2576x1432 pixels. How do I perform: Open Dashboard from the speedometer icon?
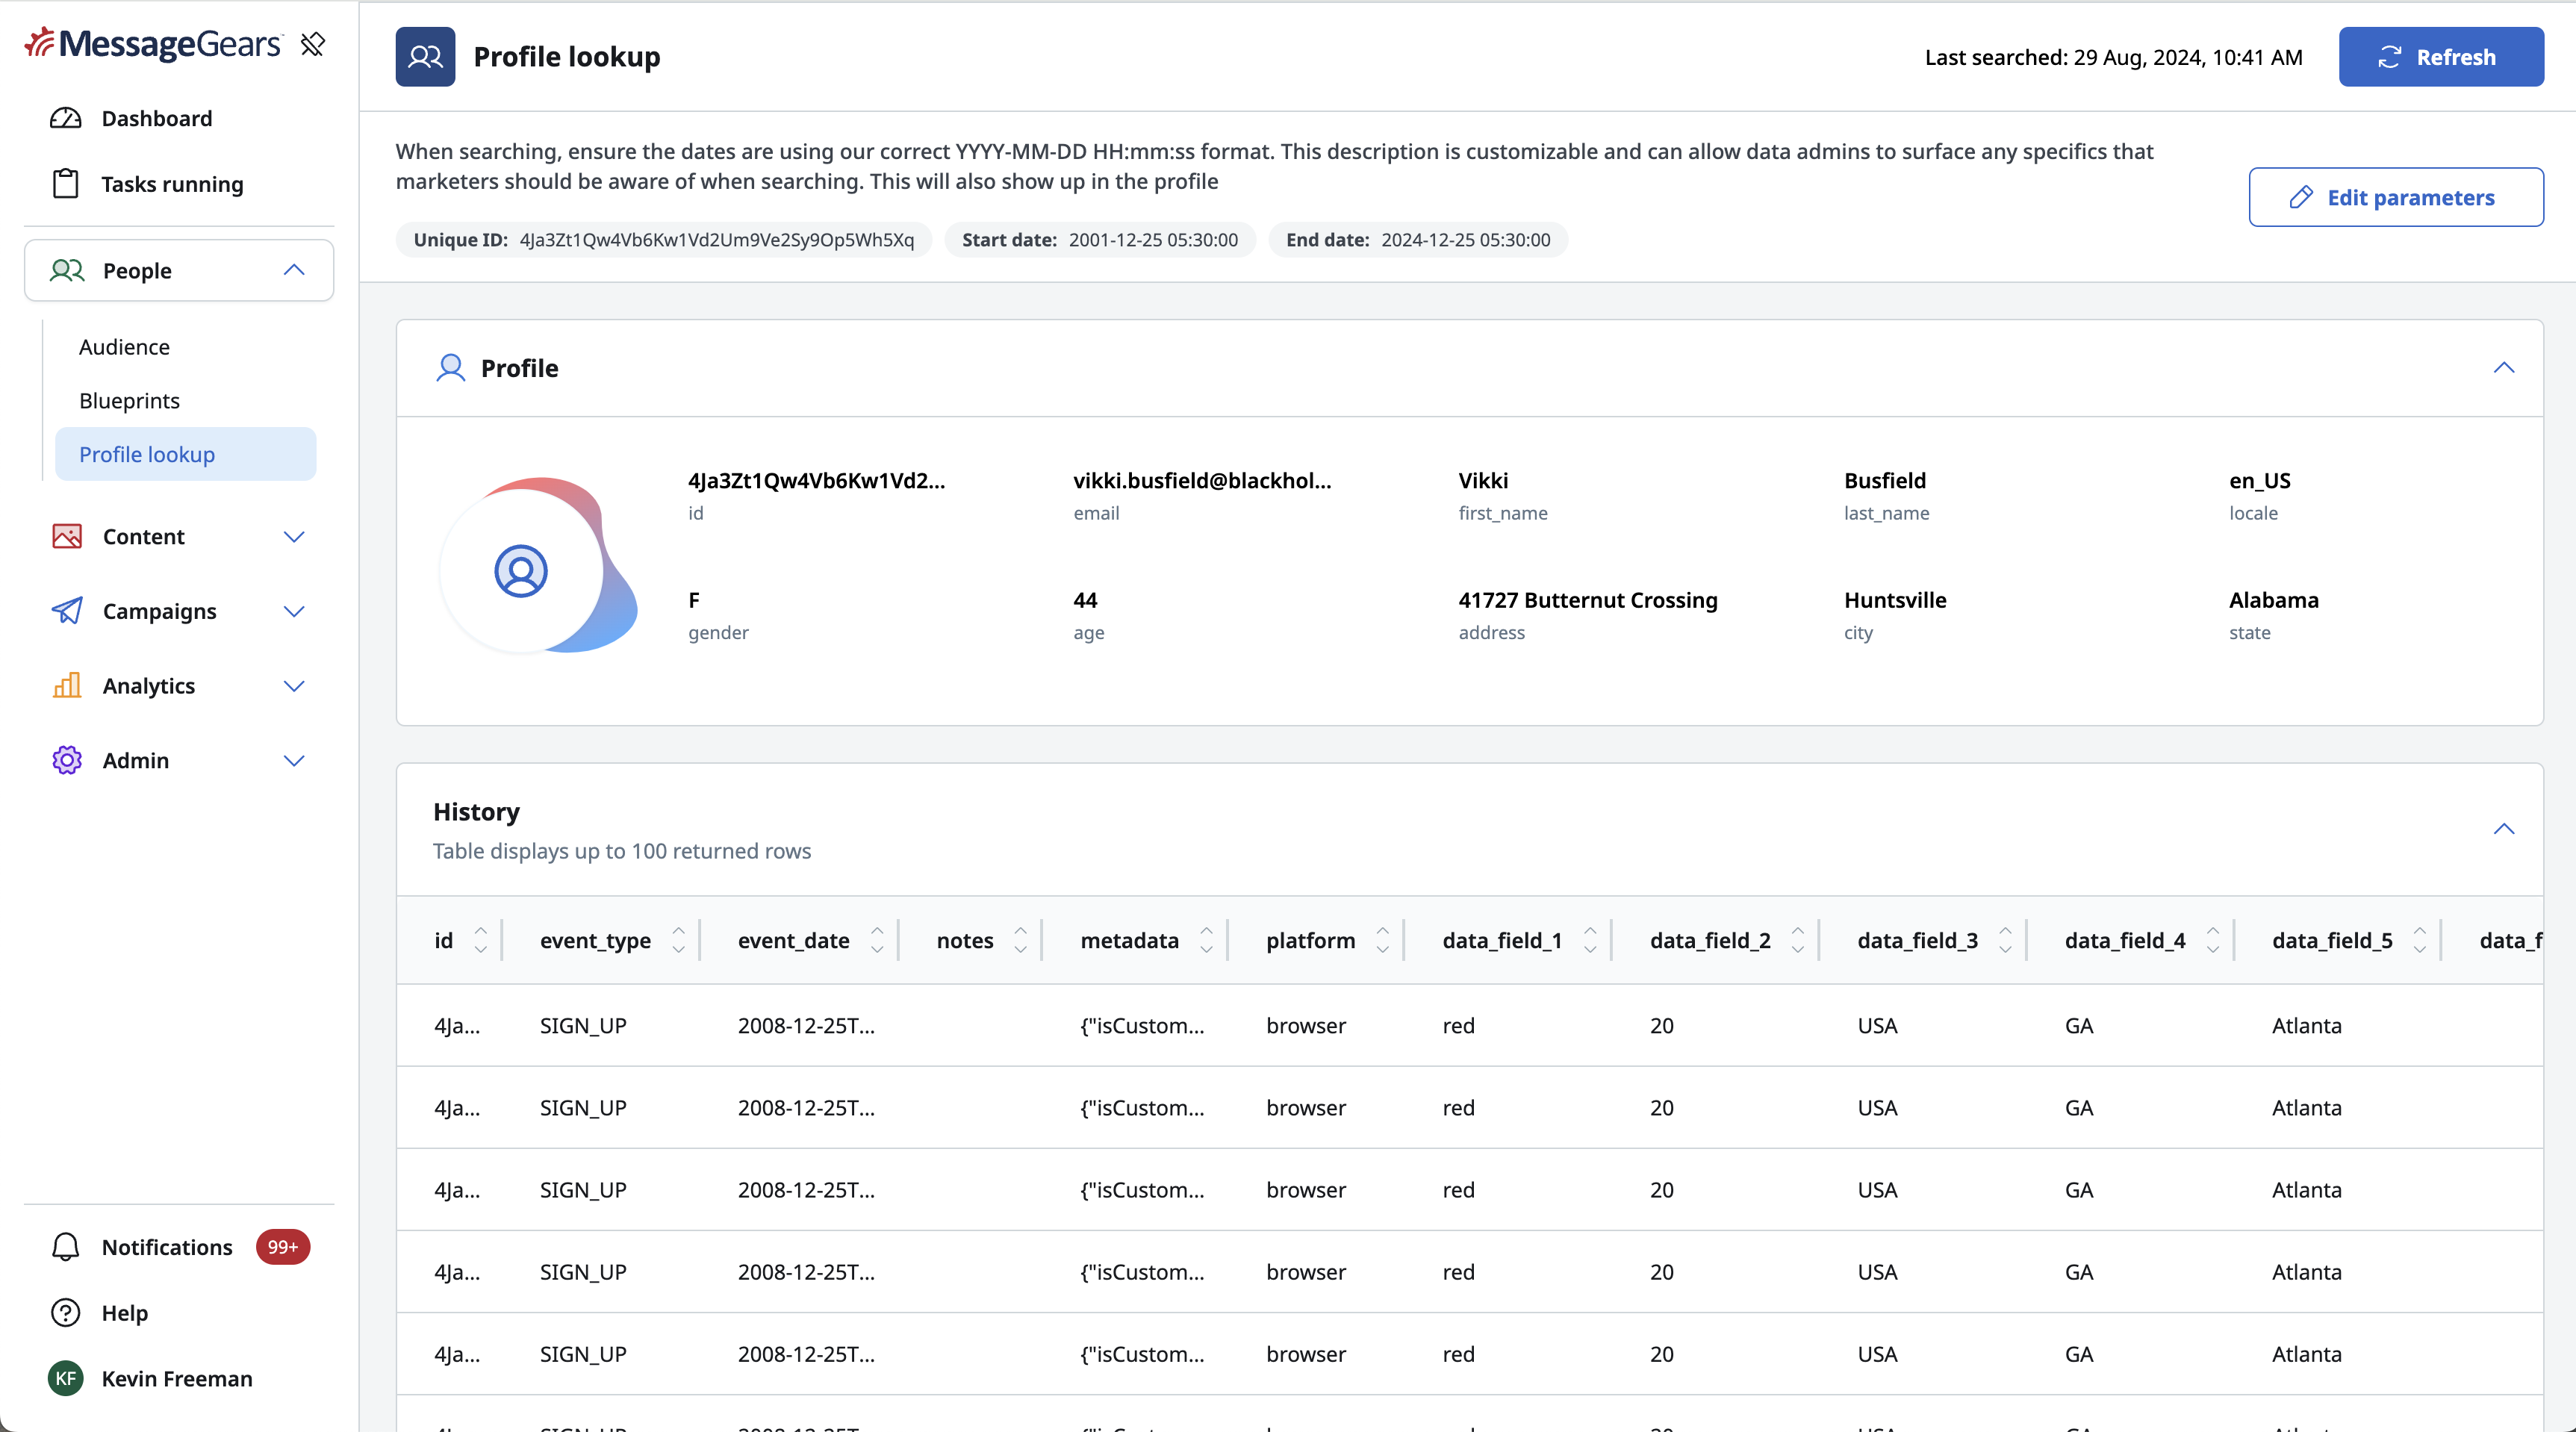(x=66, y=118)
